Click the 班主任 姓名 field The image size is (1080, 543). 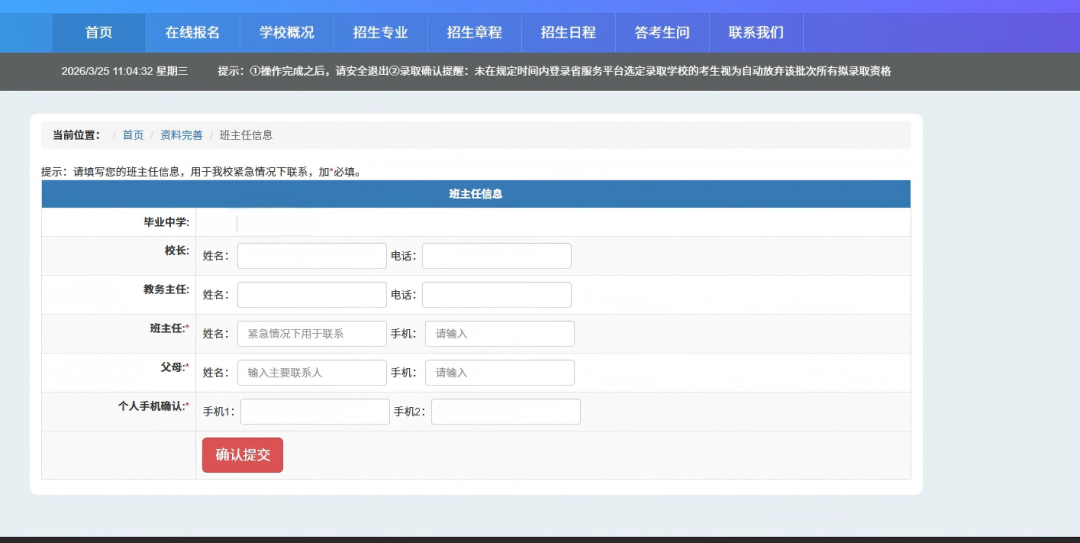pyautogui.click(x=311, y=334)
